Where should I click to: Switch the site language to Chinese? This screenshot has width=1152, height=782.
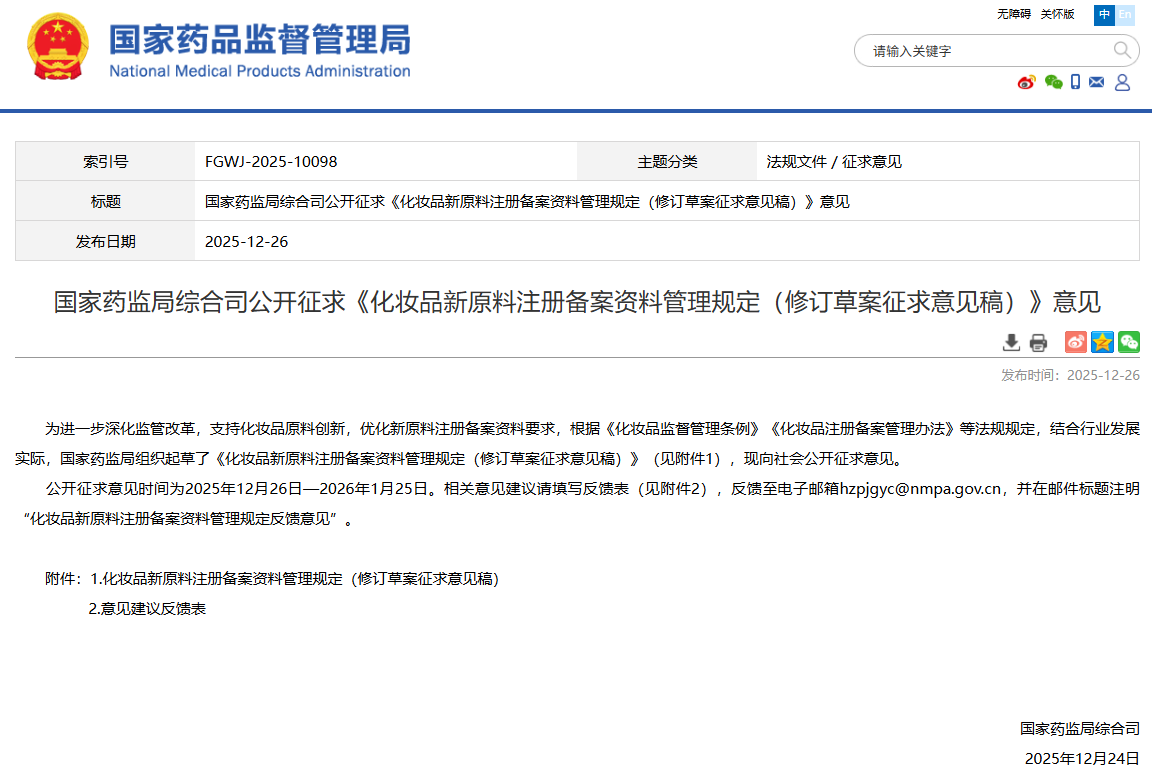(x=1104, y=15)
